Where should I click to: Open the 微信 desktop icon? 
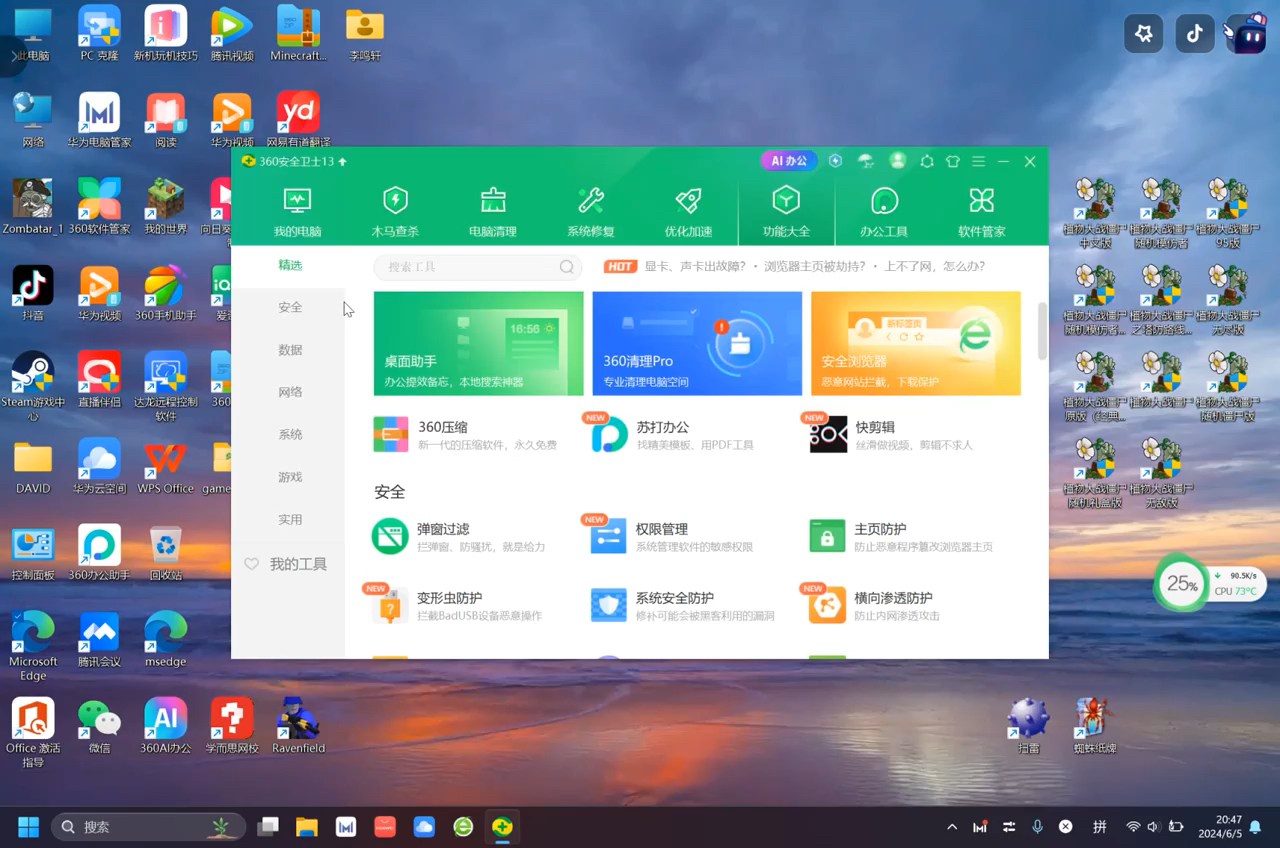click(x=99, y=727)
